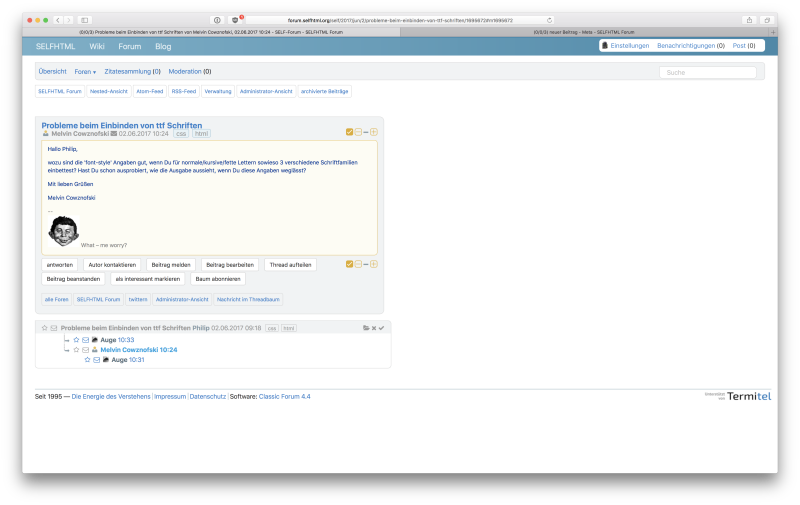The width and height of the screenshot is (800, 505).
Task: Open the SELFHTML nav item
Action: click(x=55, y=46)
